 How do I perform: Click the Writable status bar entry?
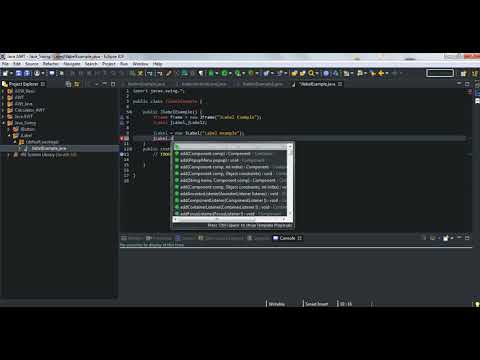(x=277, y=304)
